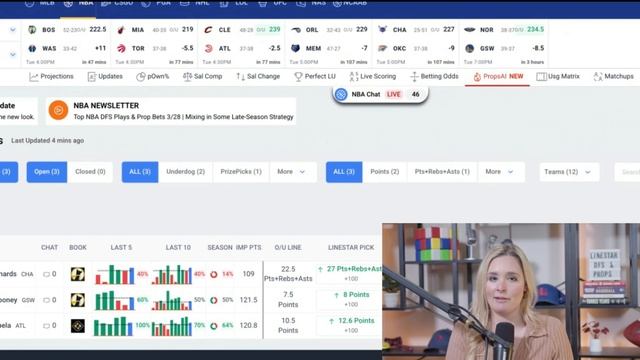Open the Sal Change tab
The height and width of the screenshot is (360, 640).
(x=258, y=76)
